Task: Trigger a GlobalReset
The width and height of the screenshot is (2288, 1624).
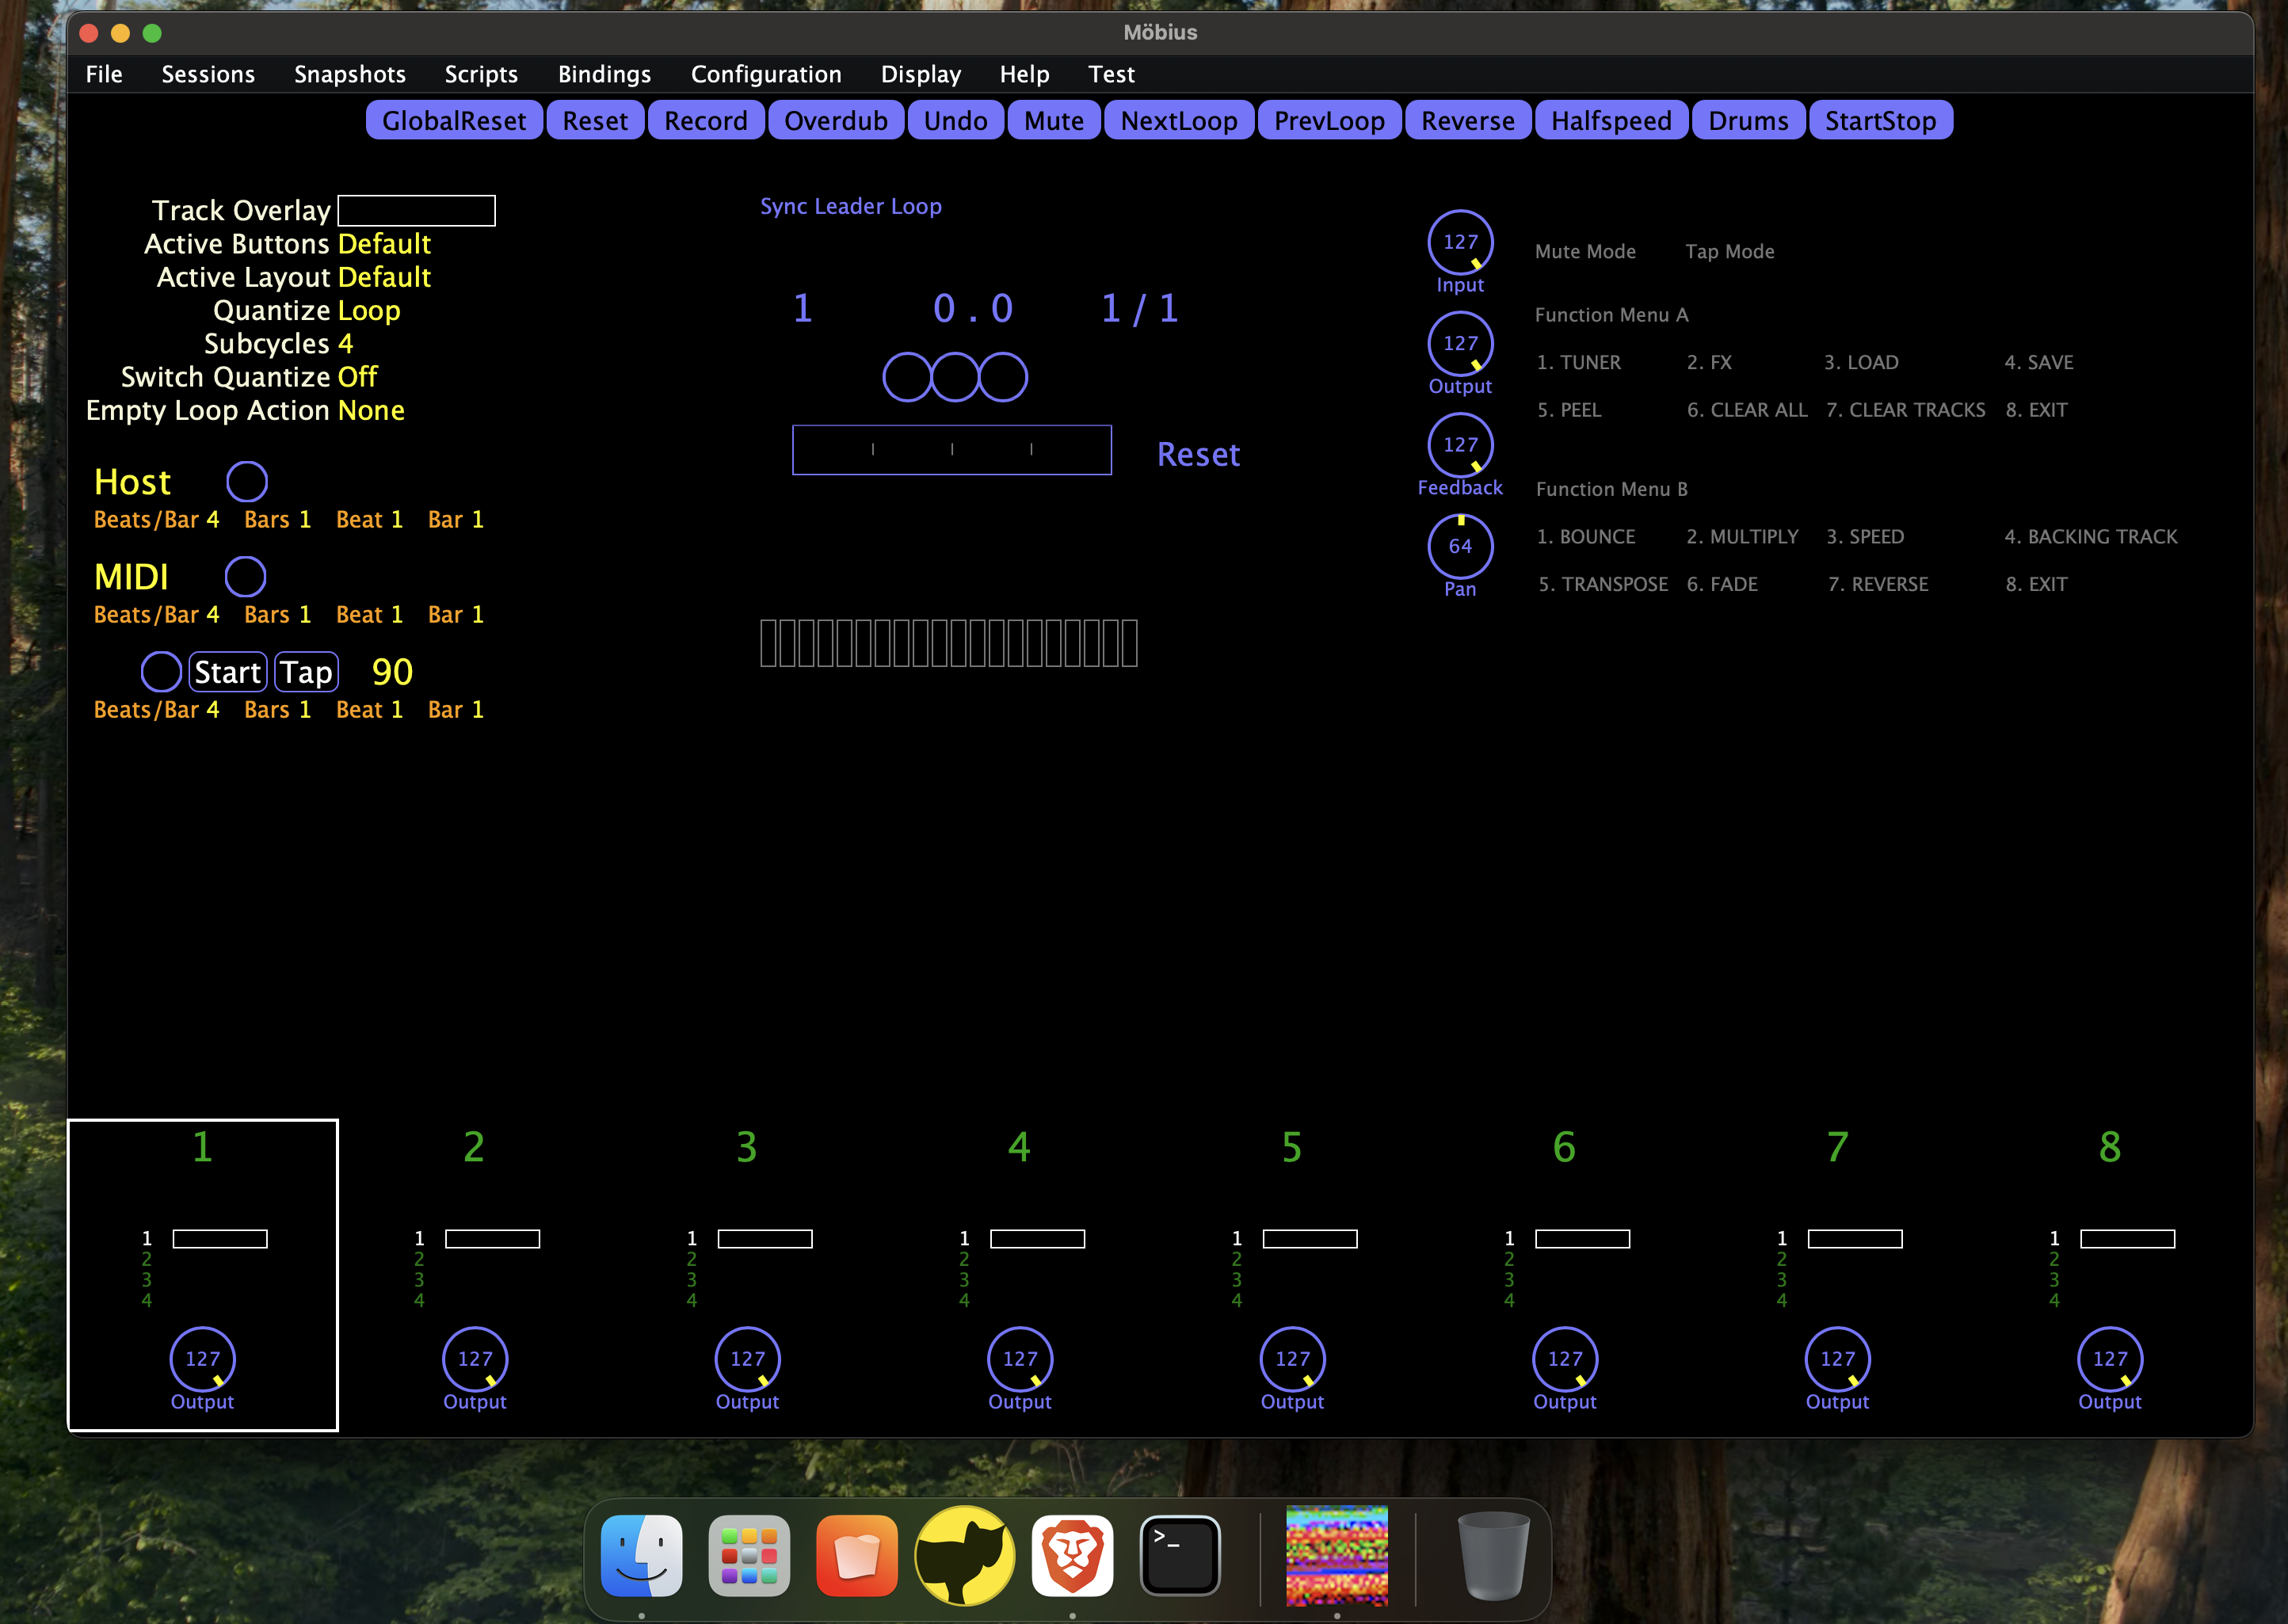Action: (454, 120)
